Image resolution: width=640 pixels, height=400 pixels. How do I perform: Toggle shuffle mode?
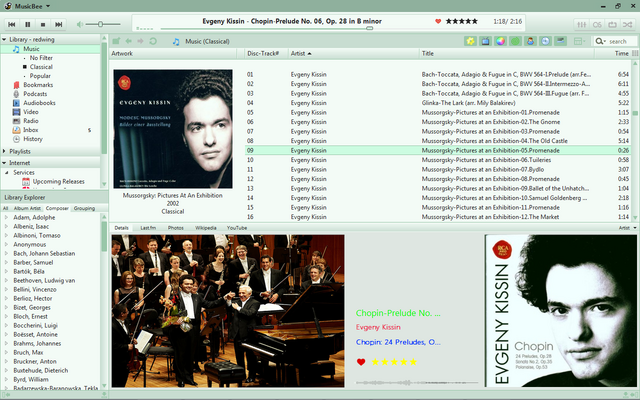coord(627,24)
